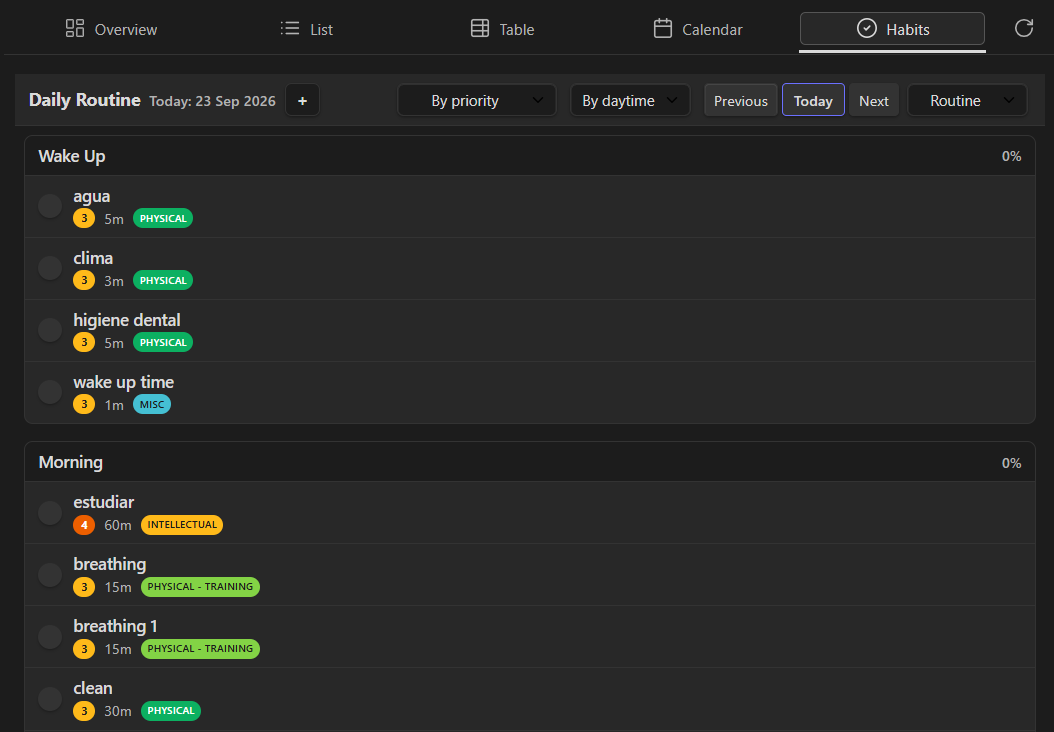Viewport: 1054px width, 732px height.
Task: Click the clean habit title
Action: click(93, 688)
